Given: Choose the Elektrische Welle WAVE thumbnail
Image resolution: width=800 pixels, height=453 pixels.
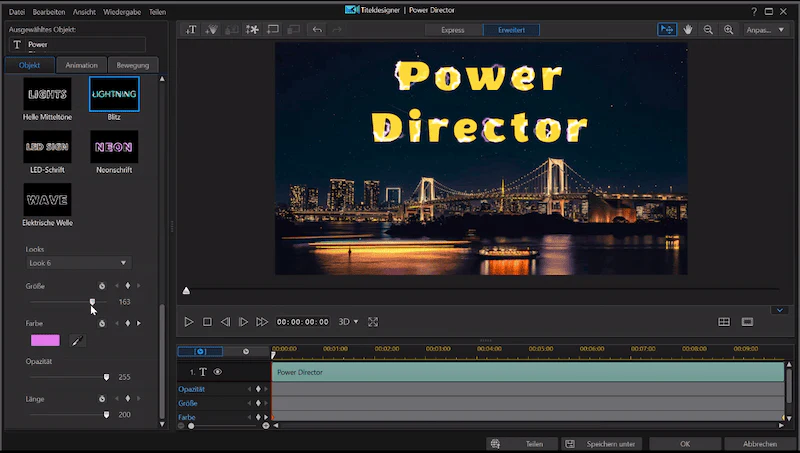Looking at the screenshot, I should [47, 200].
